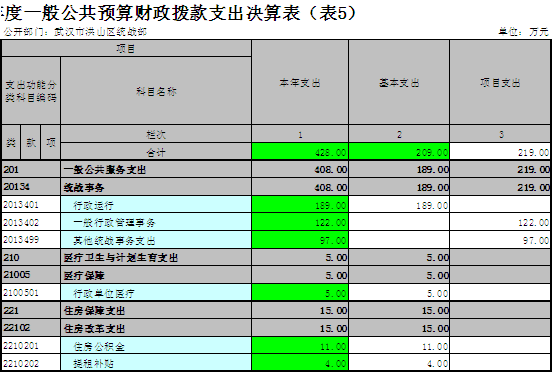This screenshot has height=373, width=553.
Task: Click the 97.00 cell under 项目支出
Action: coord(500,240)
